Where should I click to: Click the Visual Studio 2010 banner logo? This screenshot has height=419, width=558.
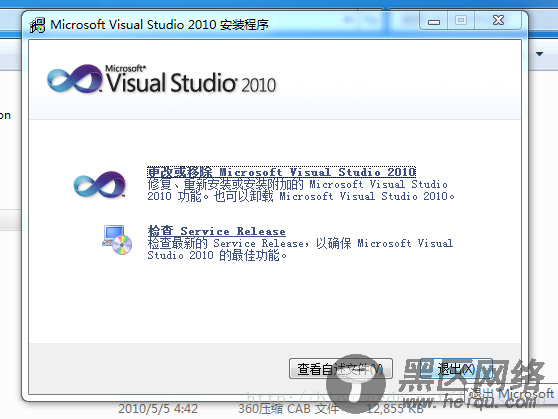click(x=162, y=79)
